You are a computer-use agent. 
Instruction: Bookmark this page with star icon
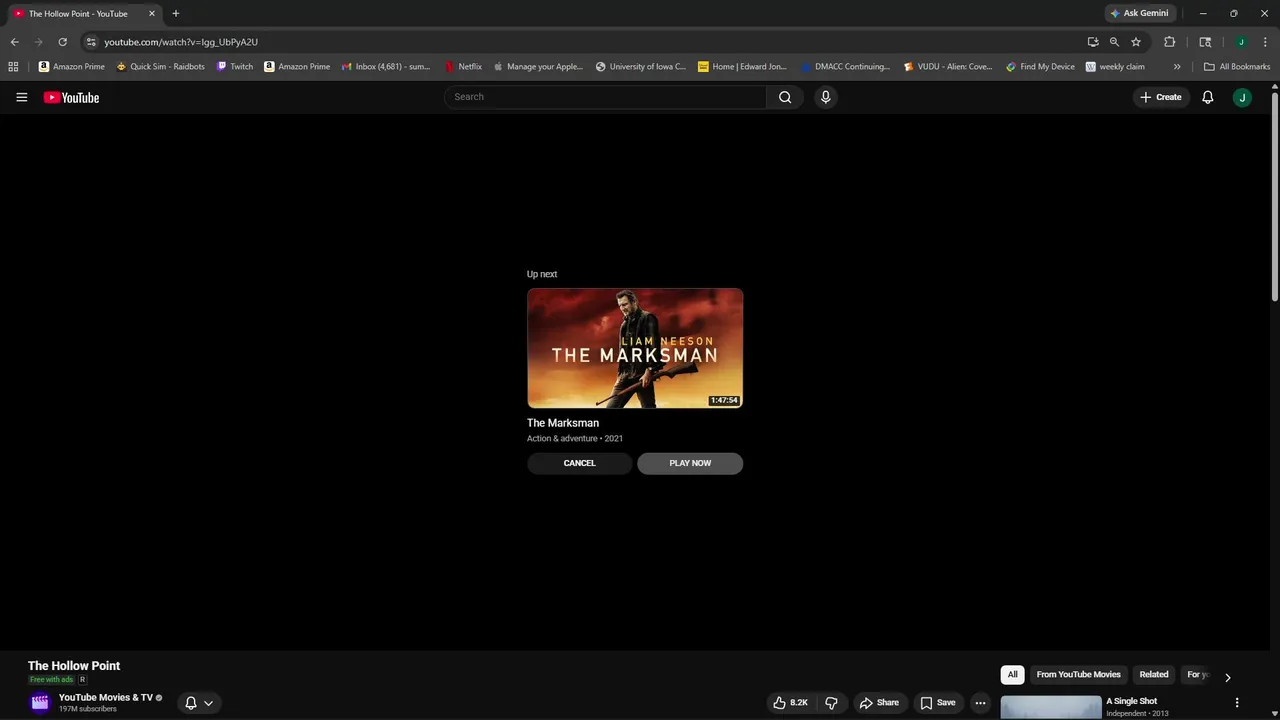coord(1136,42)
